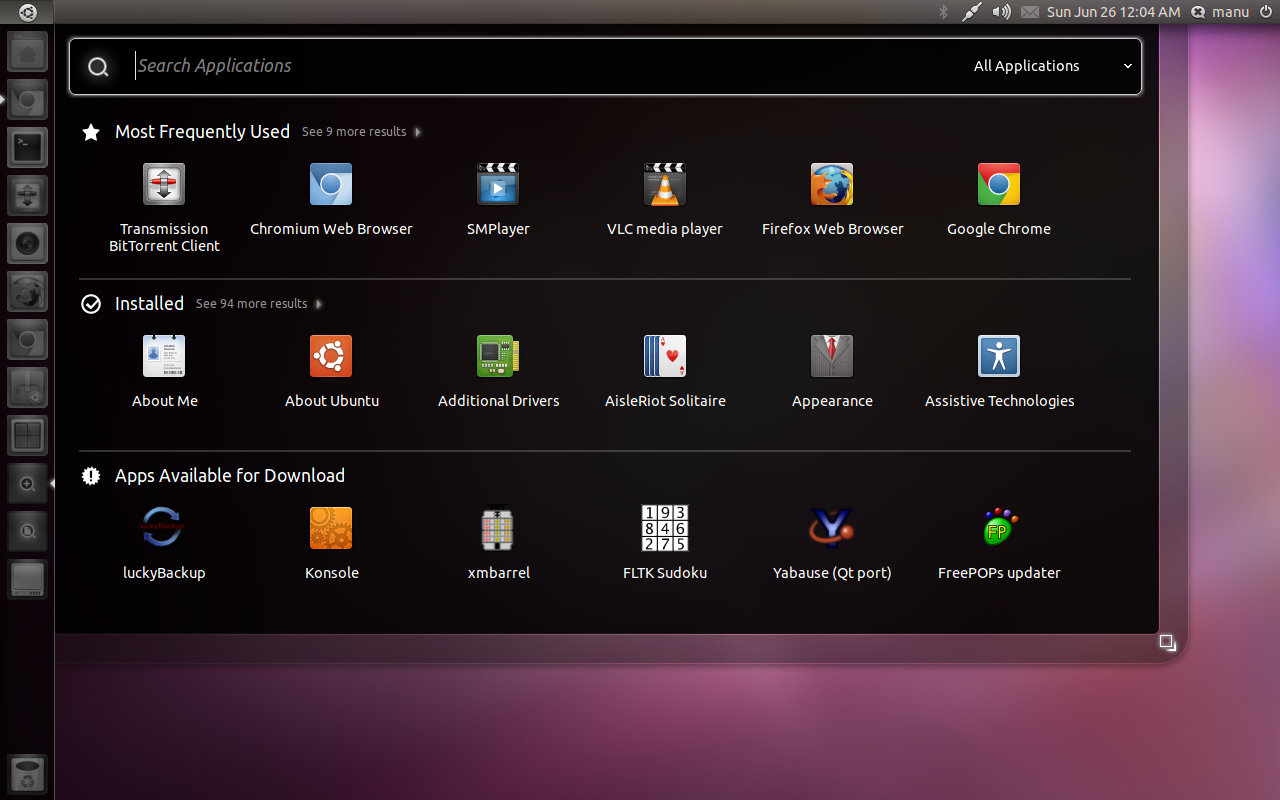Launch SMPlayer from the dash
Screen dimensions: 1280x800
coord(498,200)
